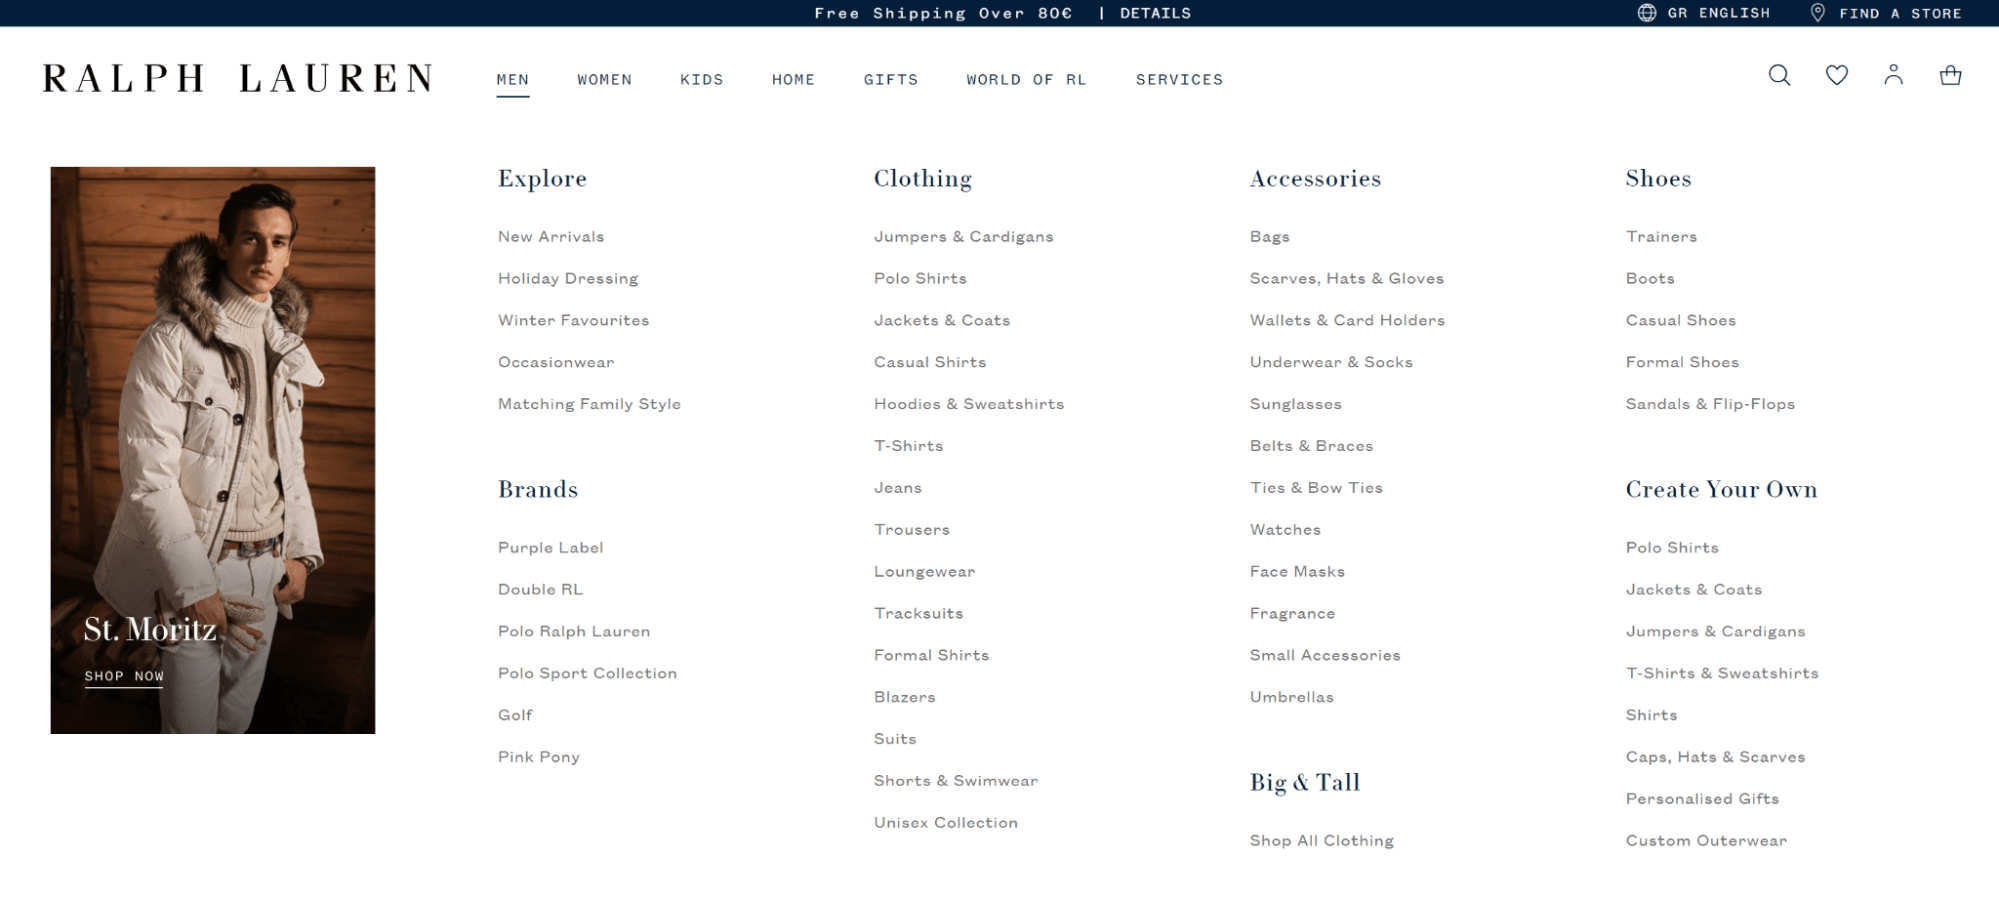
Task: Open Trousers link
Action: (912, 530)
